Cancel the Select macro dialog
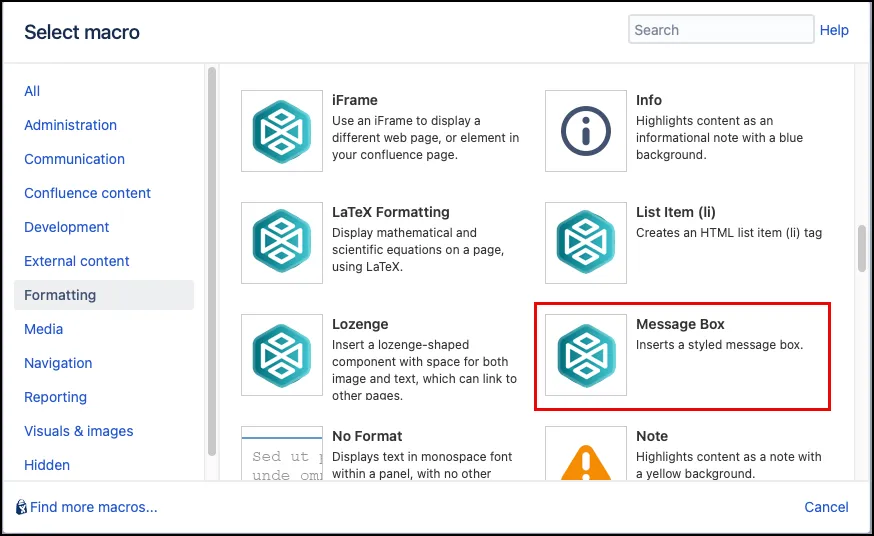 (x=826, y=507)
